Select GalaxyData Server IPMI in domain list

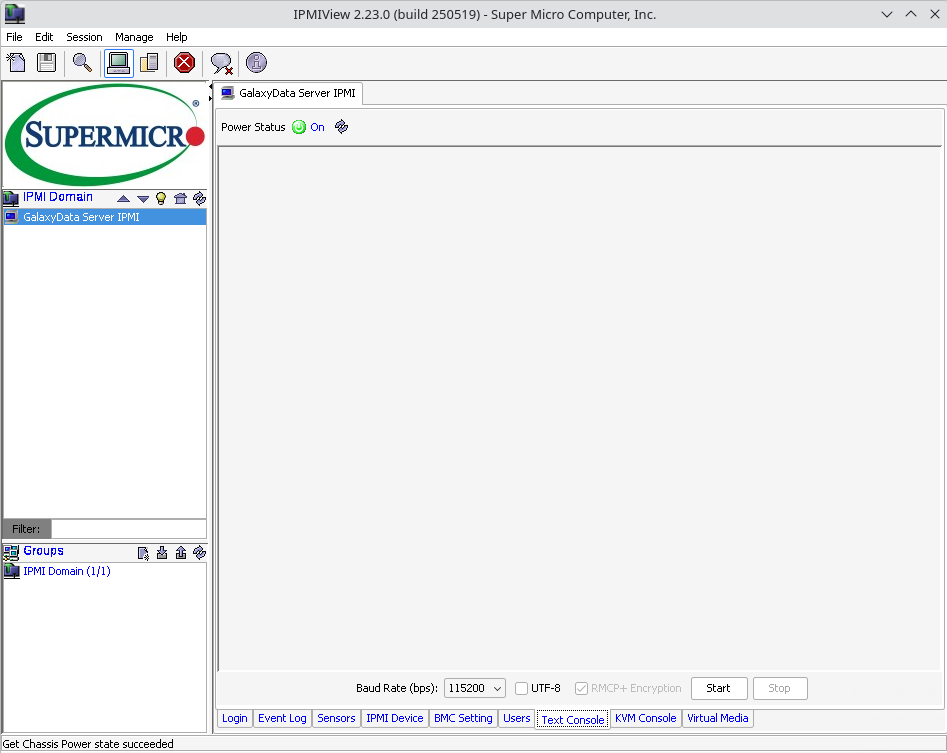click(104, 217)
